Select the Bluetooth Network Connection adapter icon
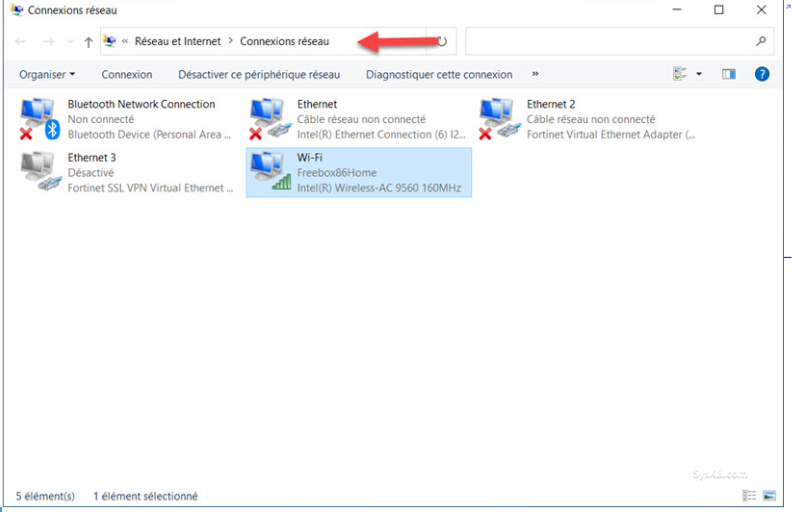The image size is (795, 512). pyautogui.click(x=39, y=119)
